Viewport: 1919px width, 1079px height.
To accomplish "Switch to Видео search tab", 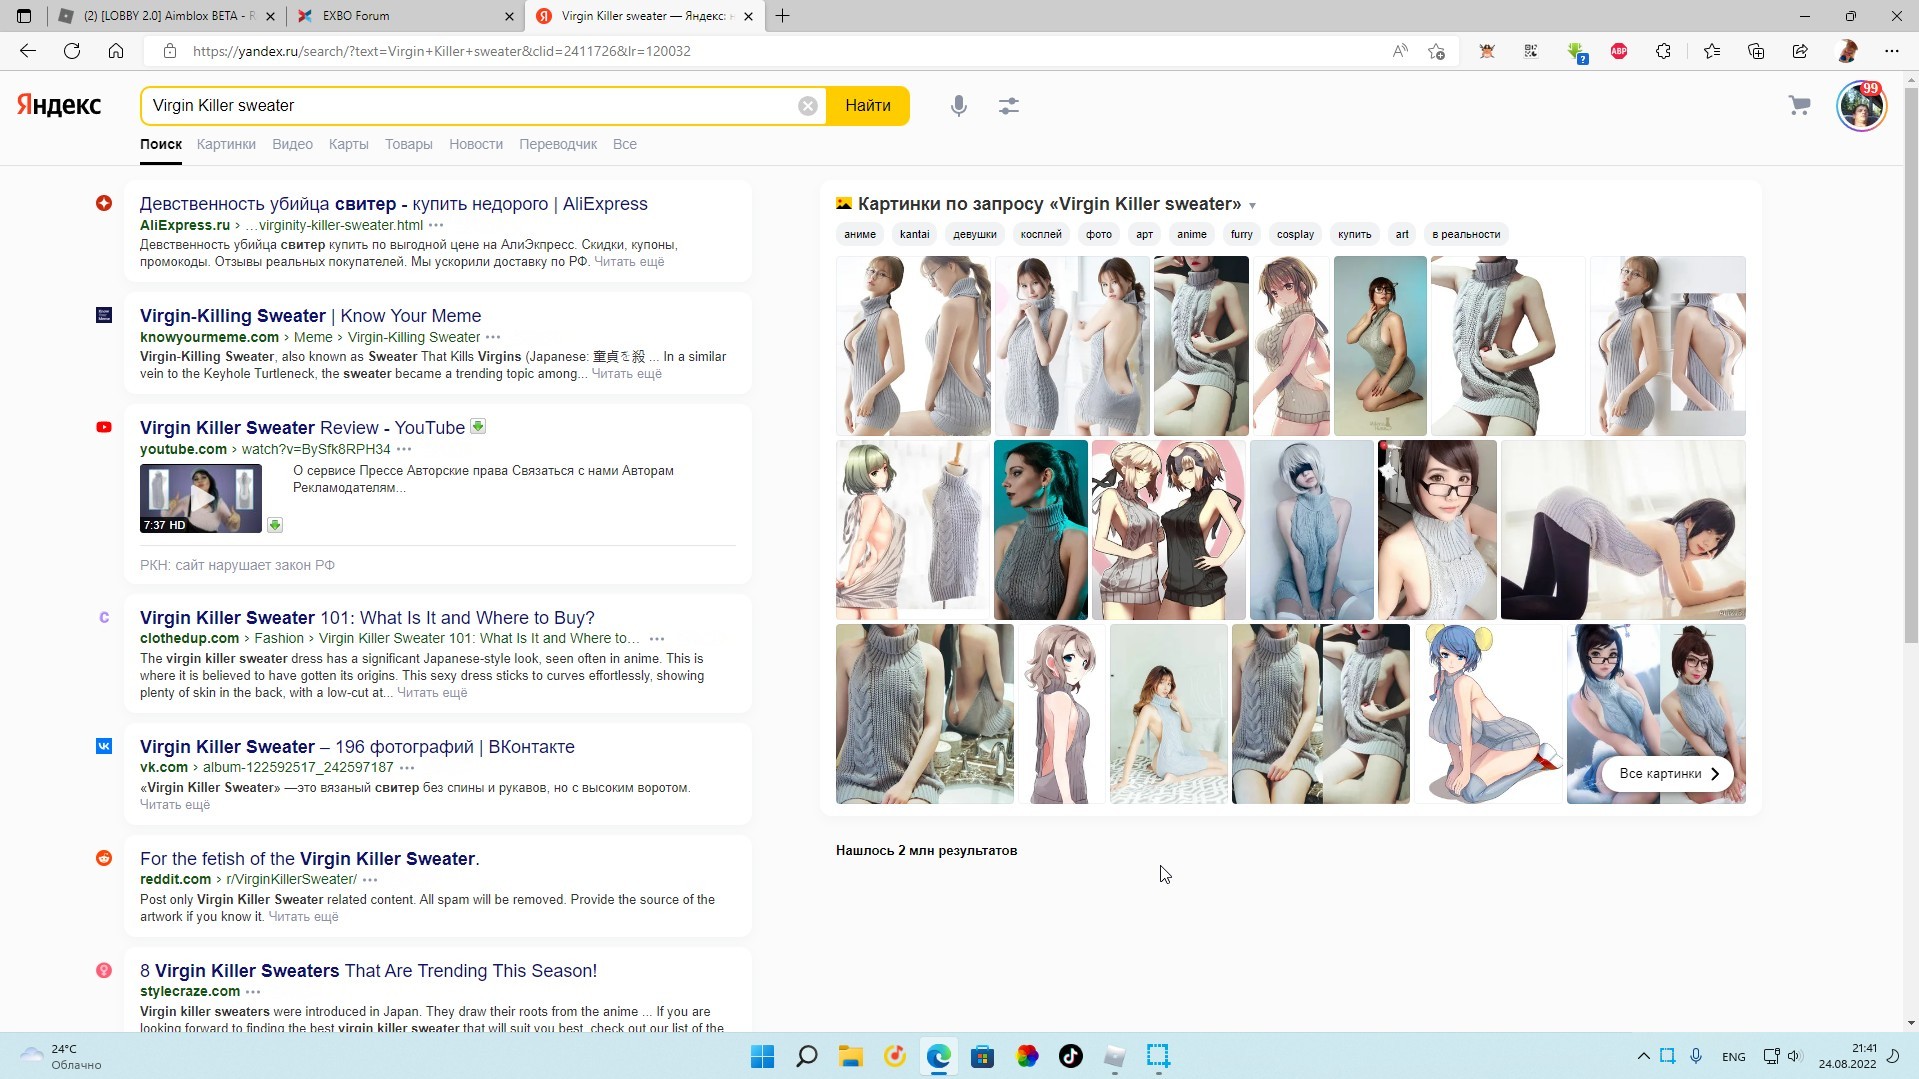I will coord(292,144).
